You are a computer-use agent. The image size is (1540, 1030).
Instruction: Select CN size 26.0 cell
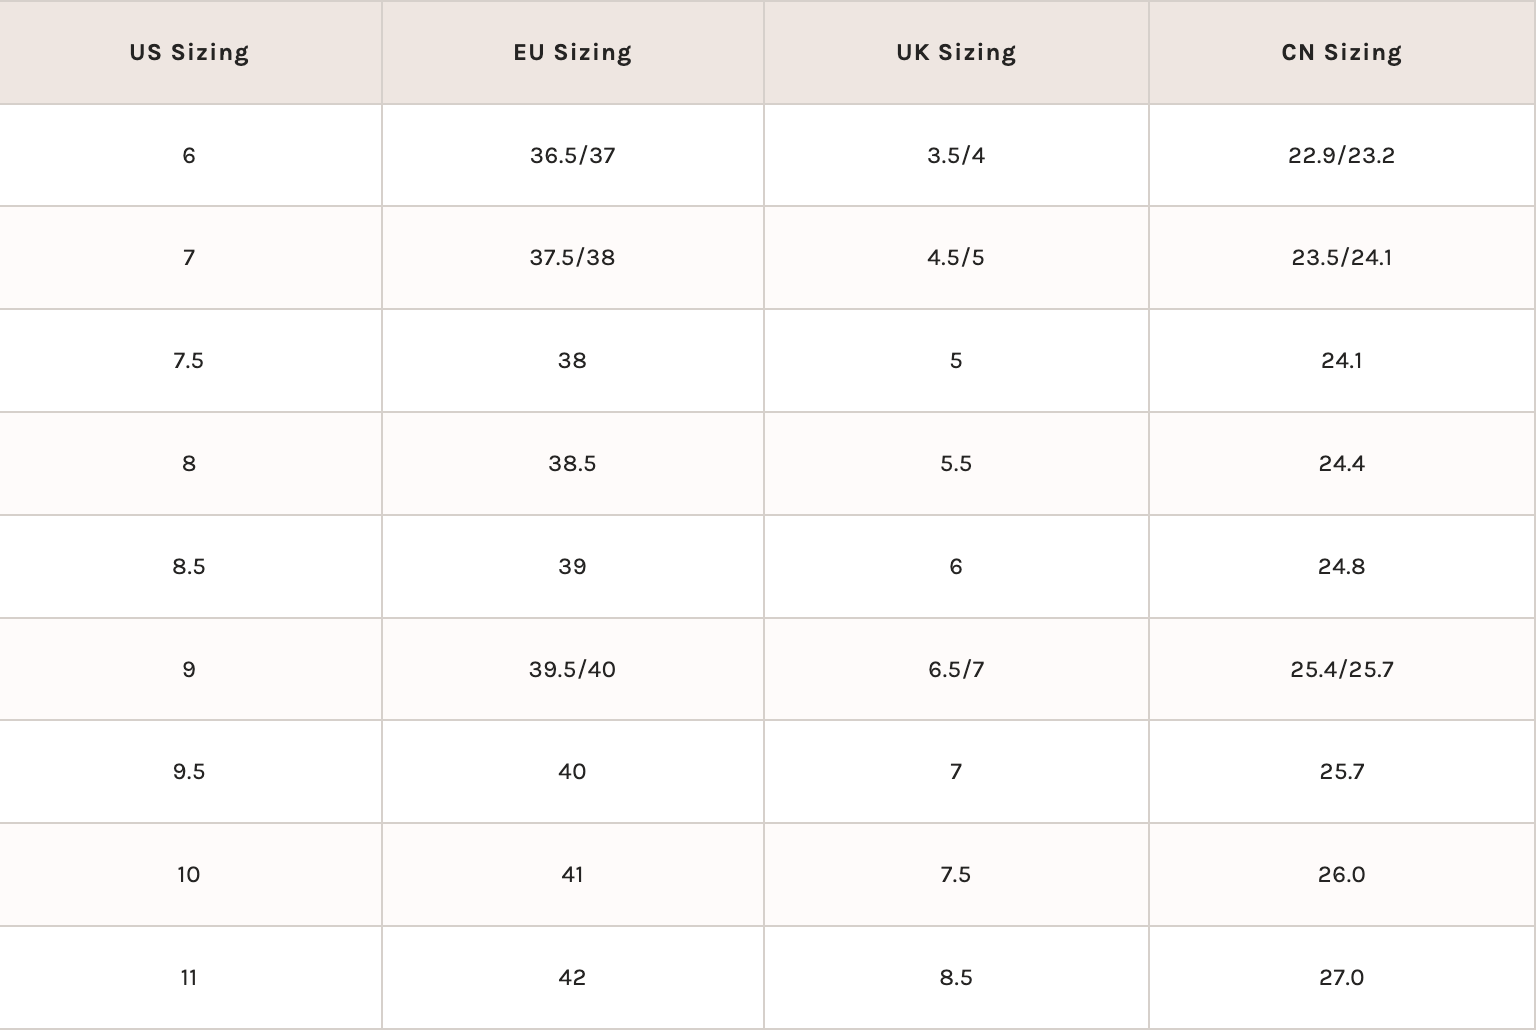point(1341,875)
